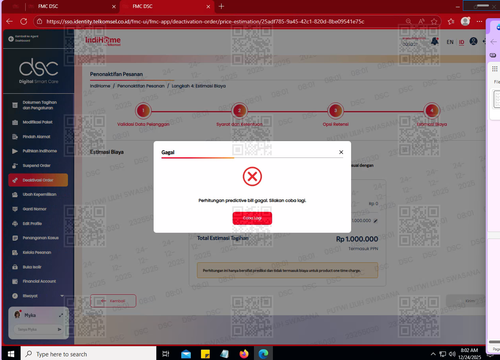500x360 pixels.
Task: Click the Kembali back button
Action: point(113,301)
